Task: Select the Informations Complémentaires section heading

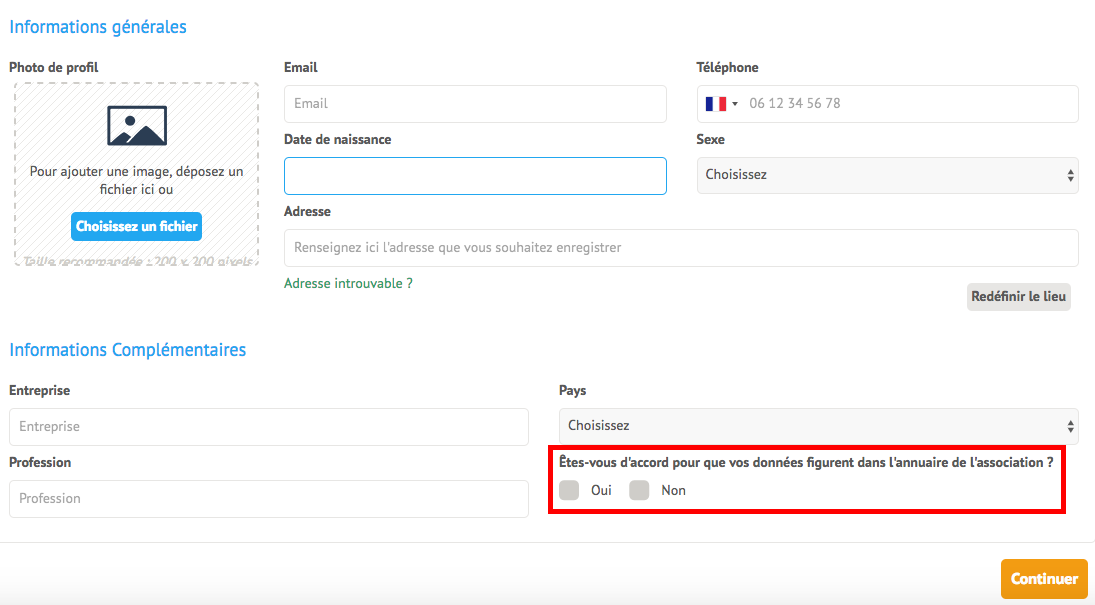Action: pyautogui.click(x=127, y=349)
